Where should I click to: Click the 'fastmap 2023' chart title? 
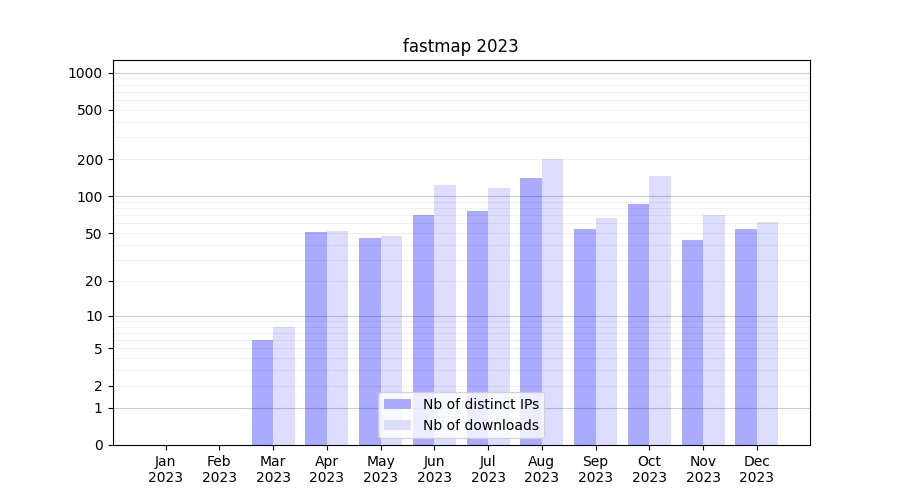(460, 46)
